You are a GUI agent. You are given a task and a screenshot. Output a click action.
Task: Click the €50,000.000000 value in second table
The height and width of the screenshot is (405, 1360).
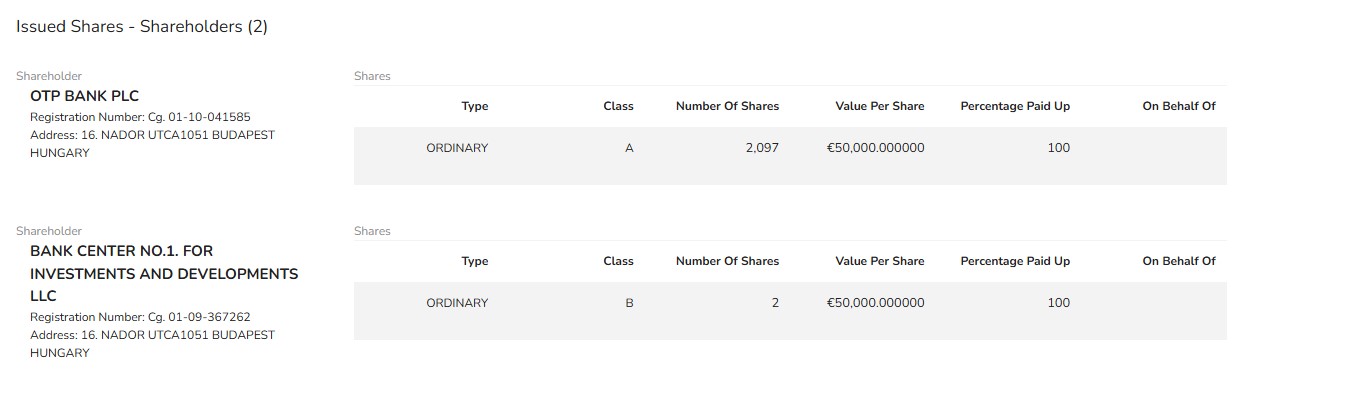(x=876, y=303)
